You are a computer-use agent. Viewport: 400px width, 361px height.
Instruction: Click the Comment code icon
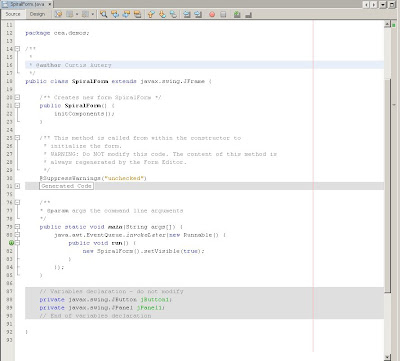237,14
